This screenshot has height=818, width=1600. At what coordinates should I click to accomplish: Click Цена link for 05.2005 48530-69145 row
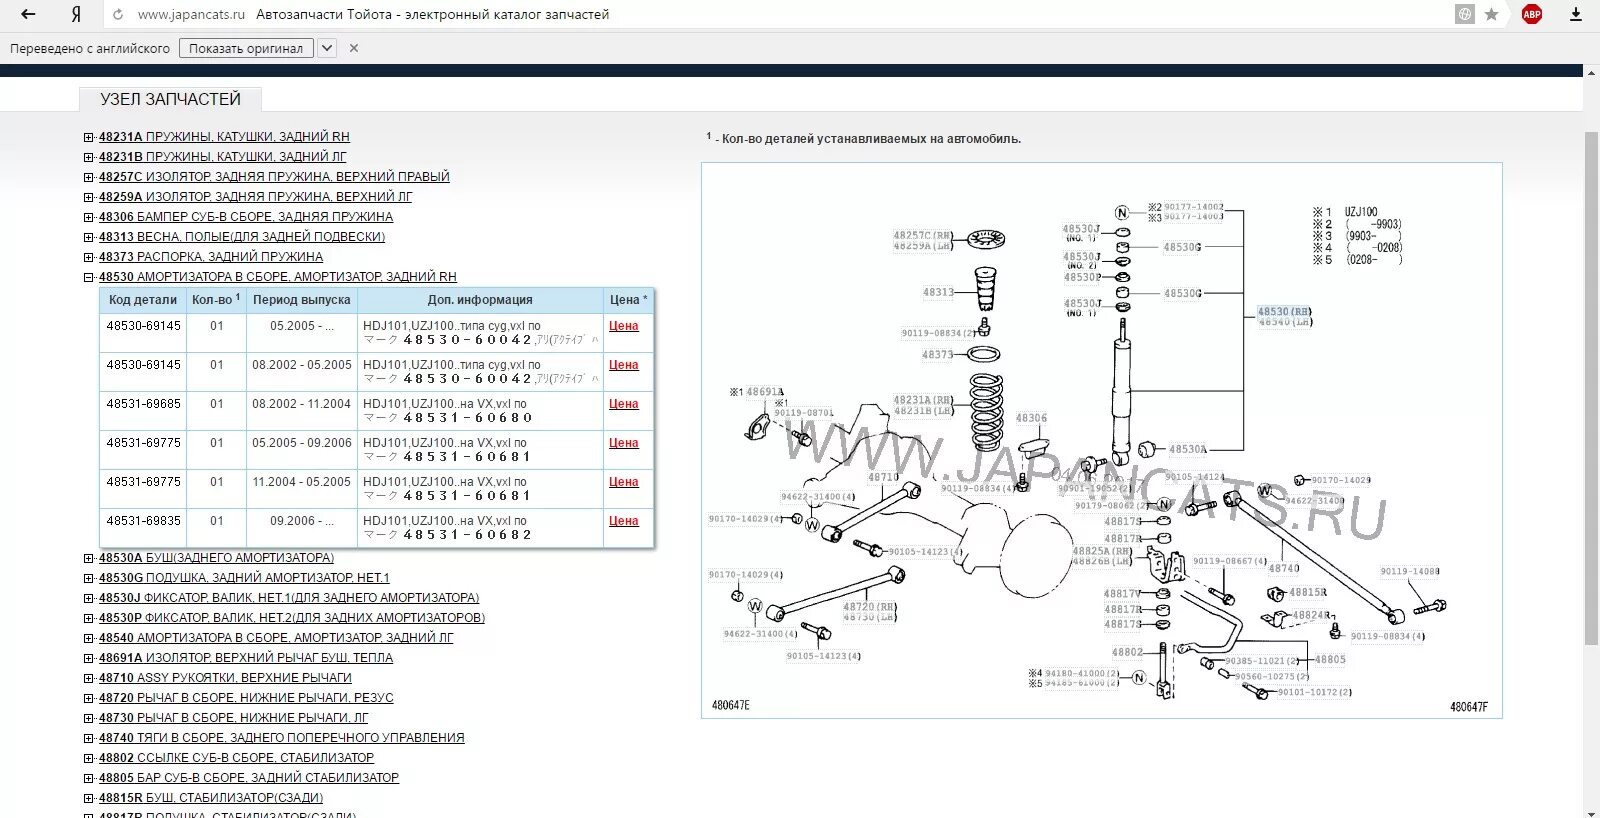[623, 326]
